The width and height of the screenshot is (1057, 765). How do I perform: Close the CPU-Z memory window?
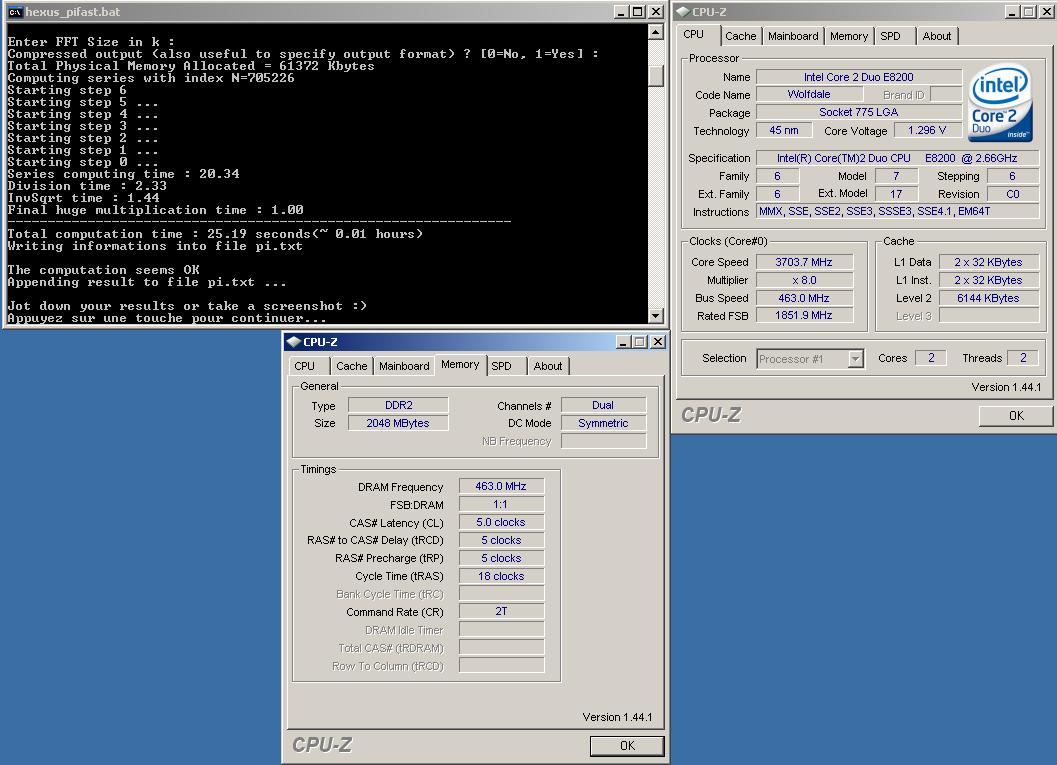click(x=657, y=342)
